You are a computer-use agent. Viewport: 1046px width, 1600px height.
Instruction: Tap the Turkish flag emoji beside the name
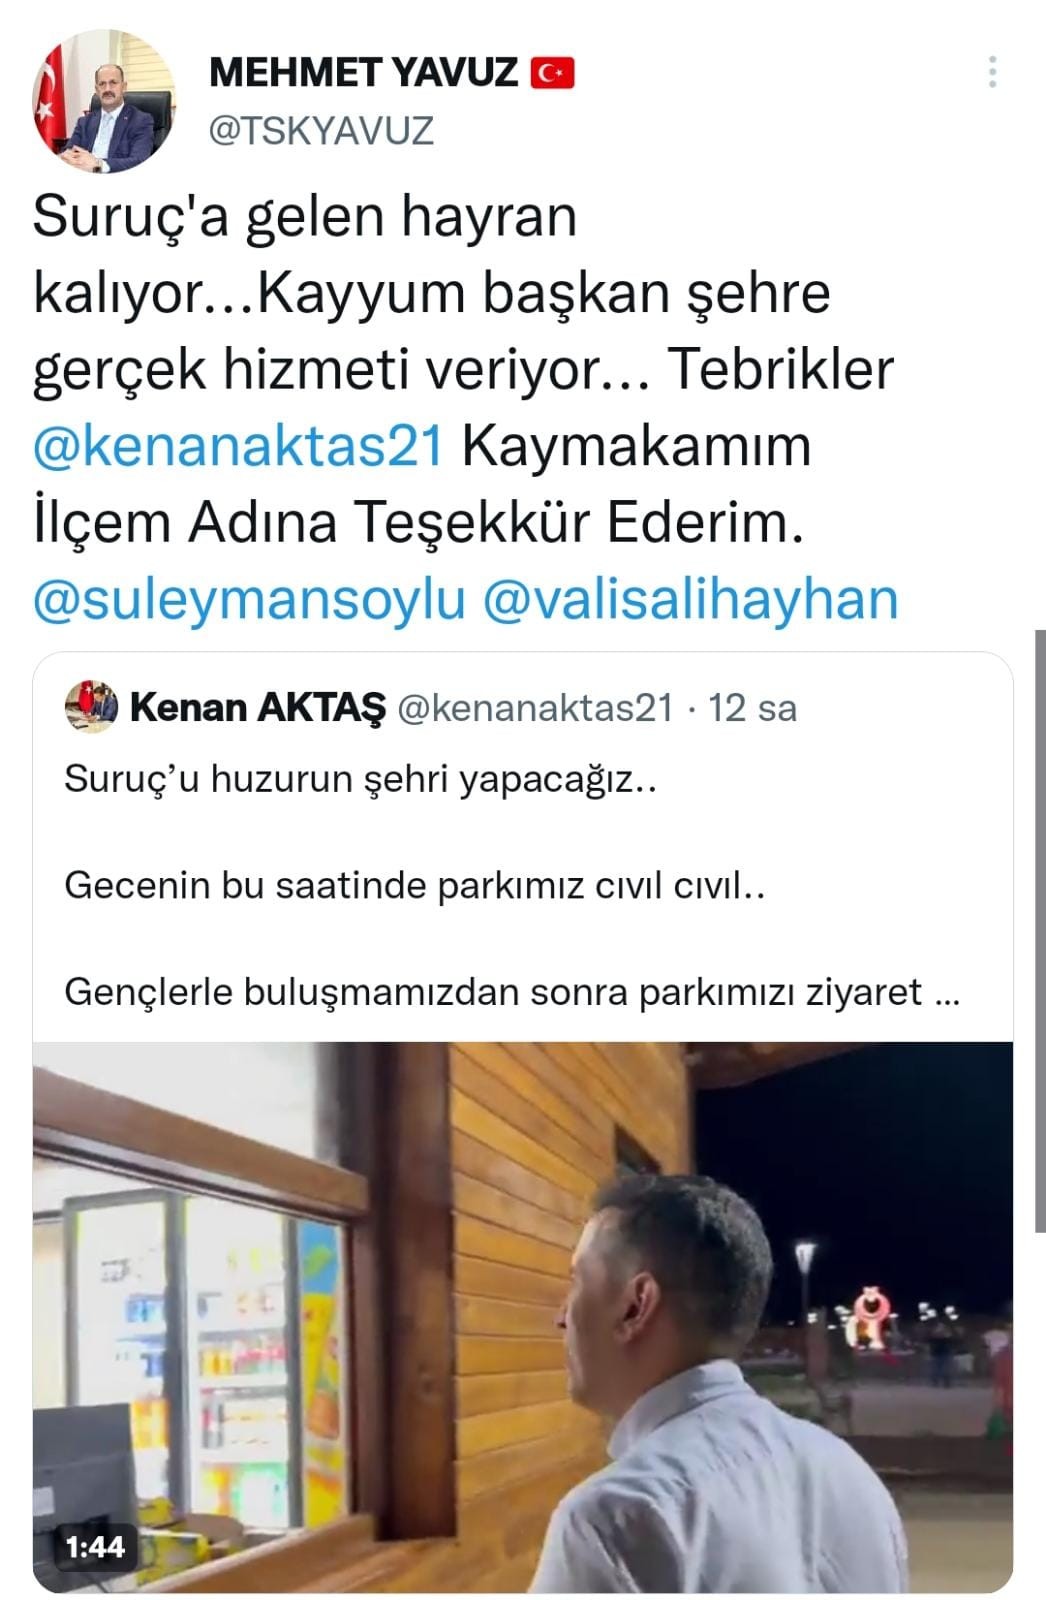pyautogui.click(x=551, y=73)
